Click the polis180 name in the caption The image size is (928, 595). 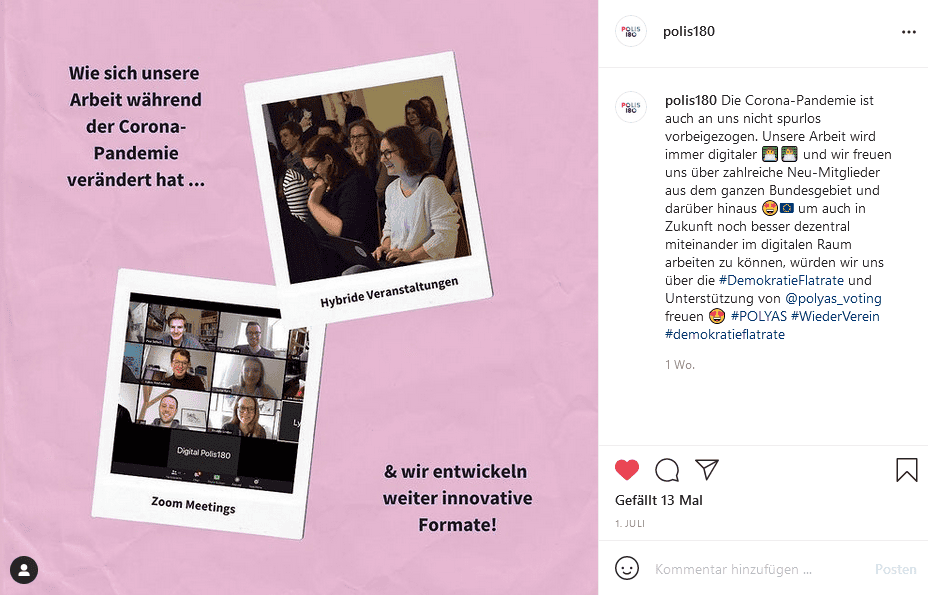click(x=691, y=100)
